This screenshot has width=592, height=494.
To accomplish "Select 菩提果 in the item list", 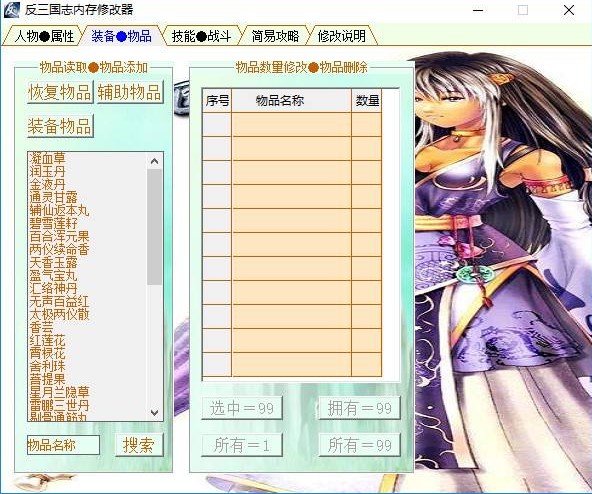I will pyautogui.click(x=48, y=380).
